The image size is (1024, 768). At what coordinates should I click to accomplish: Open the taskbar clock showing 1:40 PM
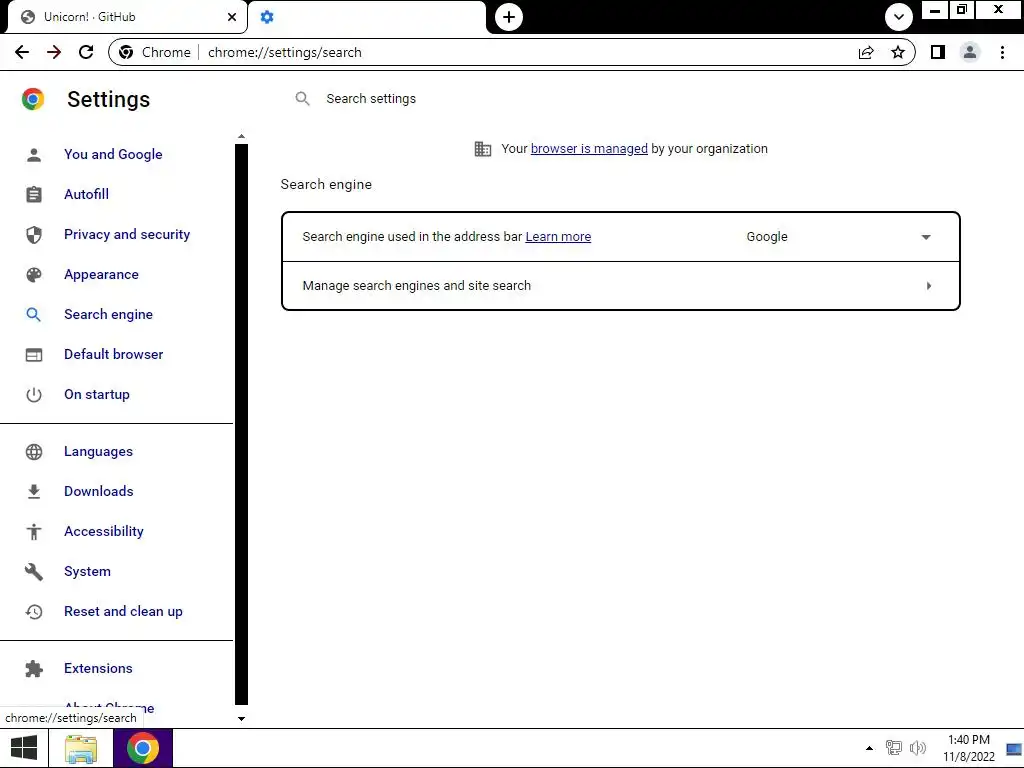968,748
